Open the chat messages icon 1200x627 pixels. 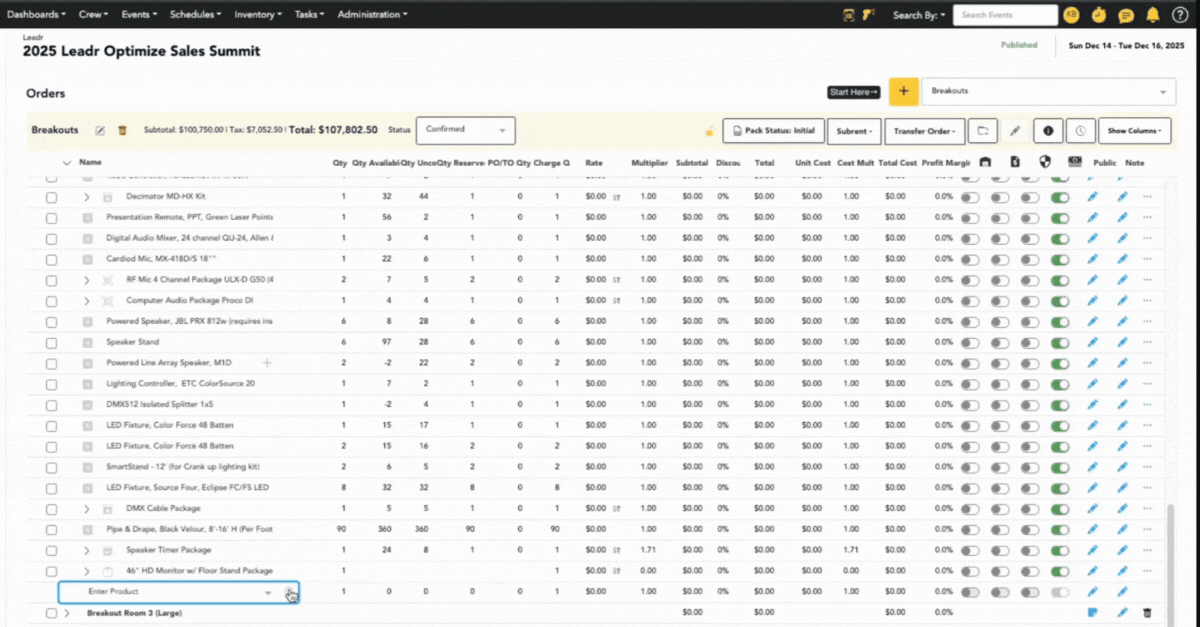coord(1126,15)
